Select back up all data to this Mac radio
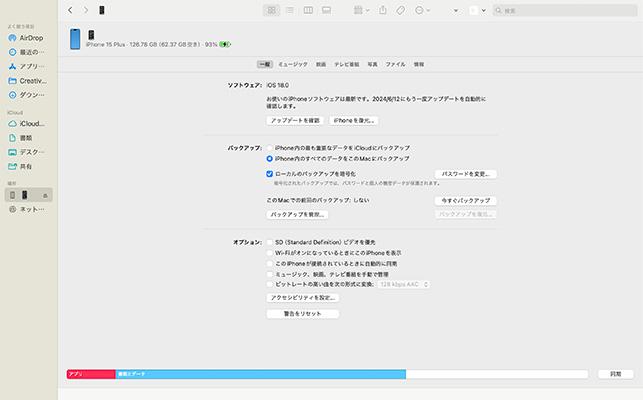The height and width of the screenshot is (400, 643). pyautogui.click(x=269, y=158)
